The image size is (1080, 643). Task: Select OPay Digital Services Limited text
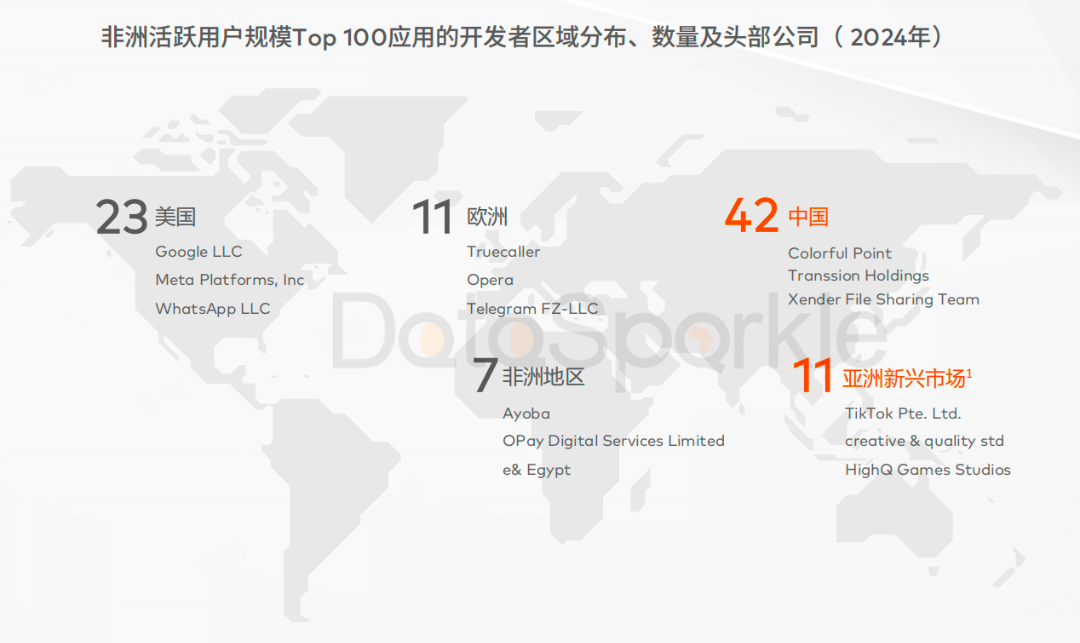[613, 441]
